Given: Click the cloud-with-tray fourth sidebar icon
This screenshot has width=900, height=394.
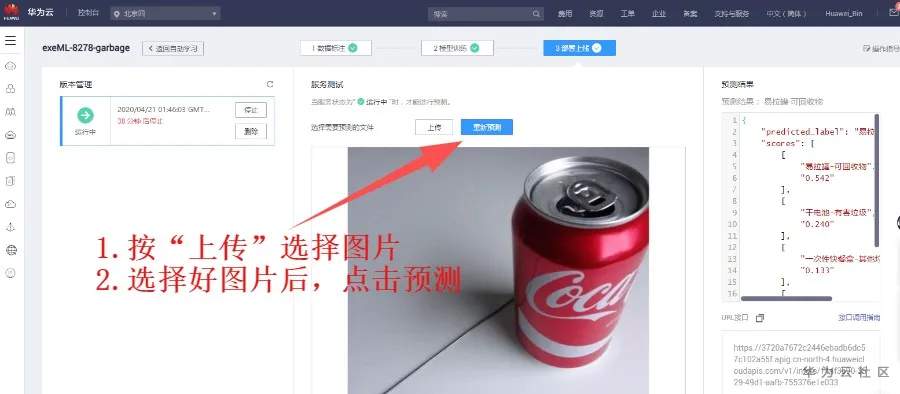Looking at the screenshot, I should (x=10, y=135).
